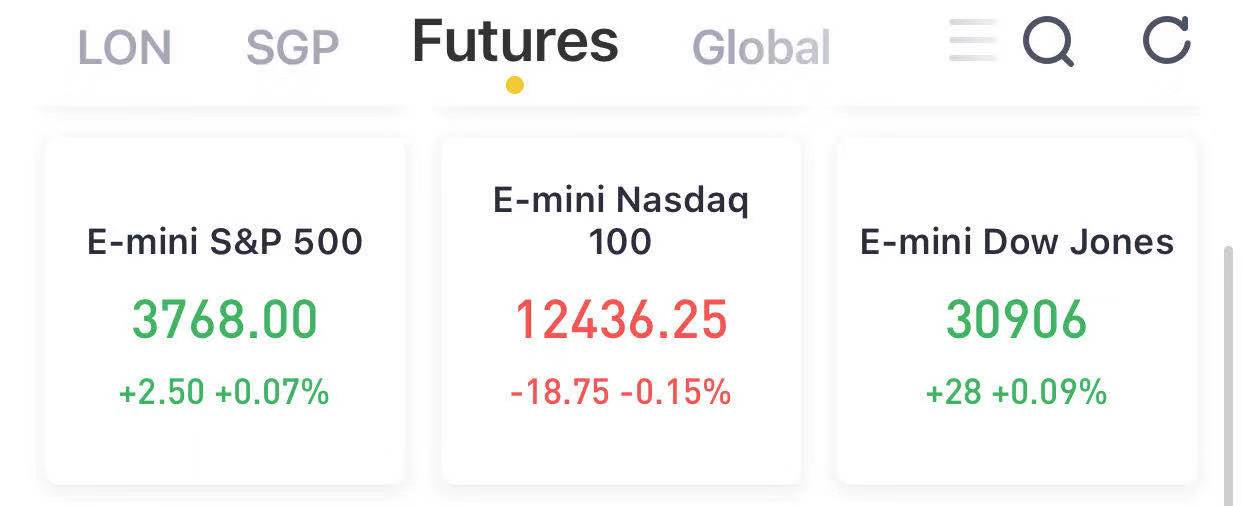Click the 3768.00 price value
Screen dimensions: 1242x506
(x=225, y=320)
